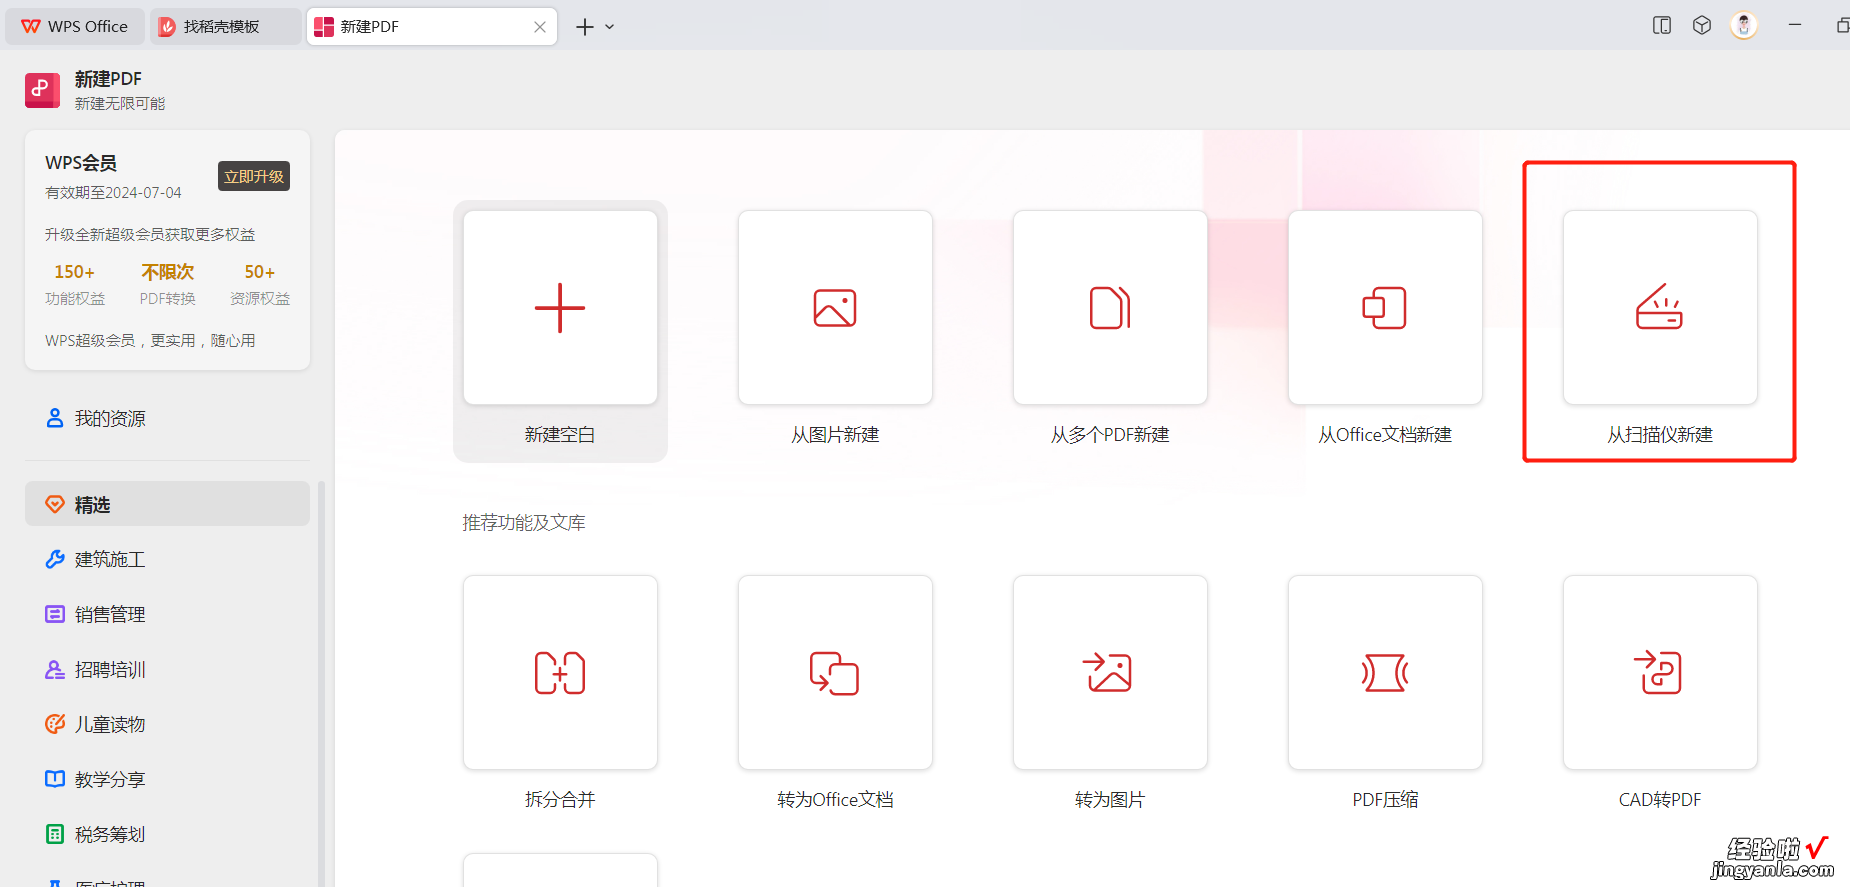Click the 有效期至2024-07-04 text
This screenshot has width=1850, height=887.
point(113,192)
